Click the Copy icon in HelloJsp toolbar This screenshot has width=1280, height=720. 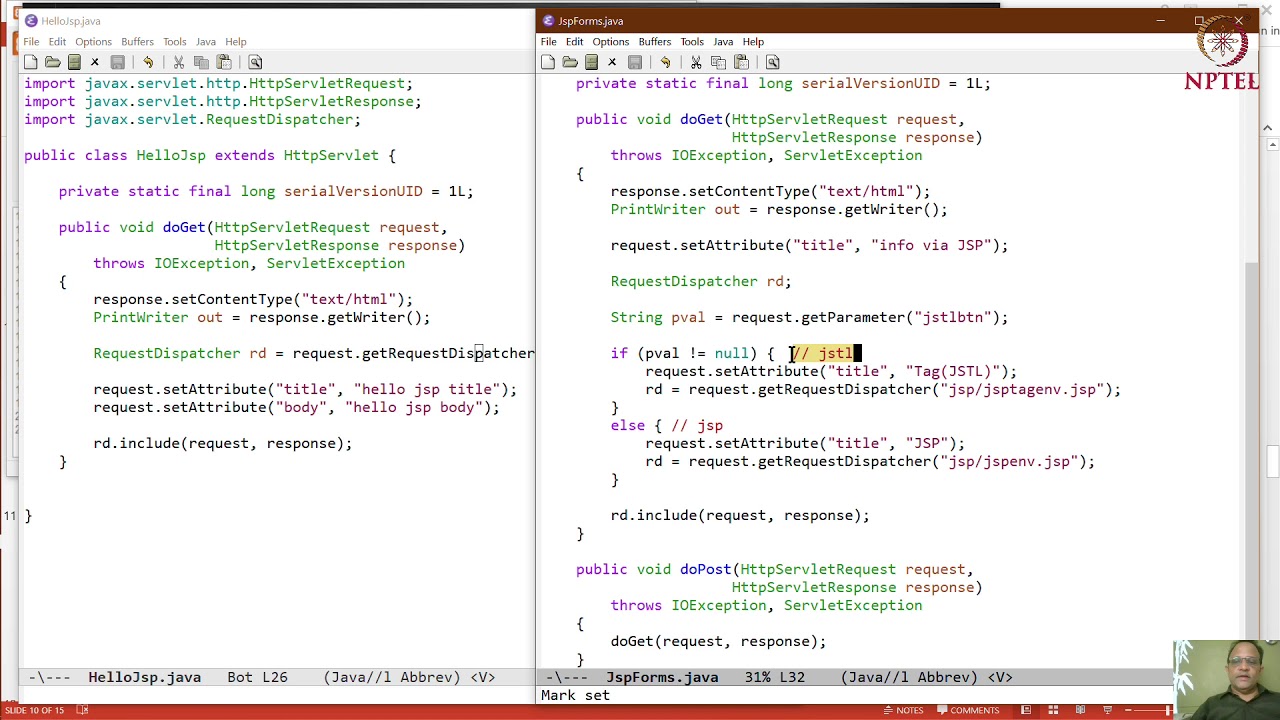click(x=201, y=63)
